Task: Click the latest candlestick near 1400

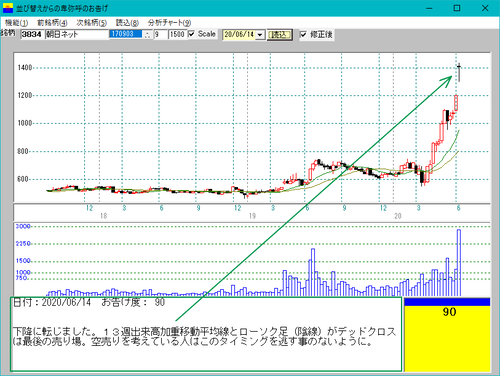Action: point(459,72)
